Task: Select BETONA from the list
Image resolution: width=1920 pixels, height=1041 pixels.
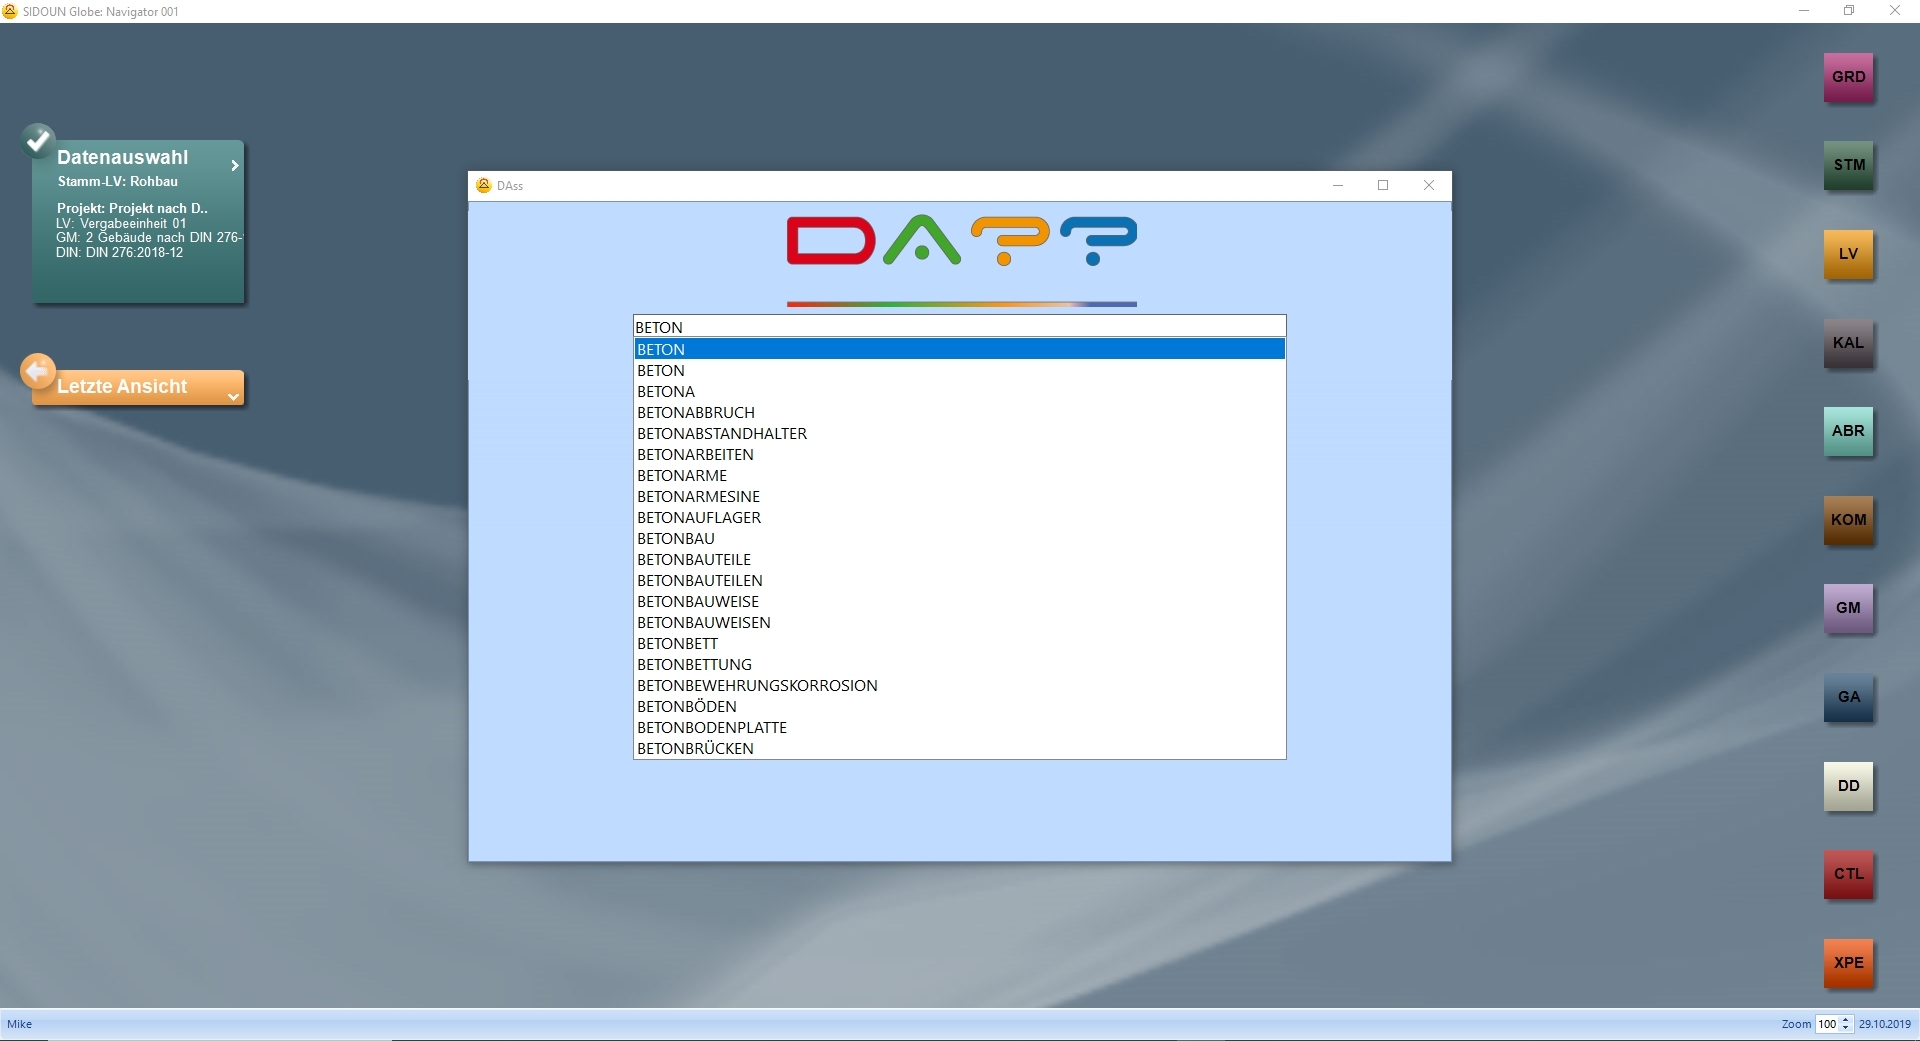Action: point(960,391)
